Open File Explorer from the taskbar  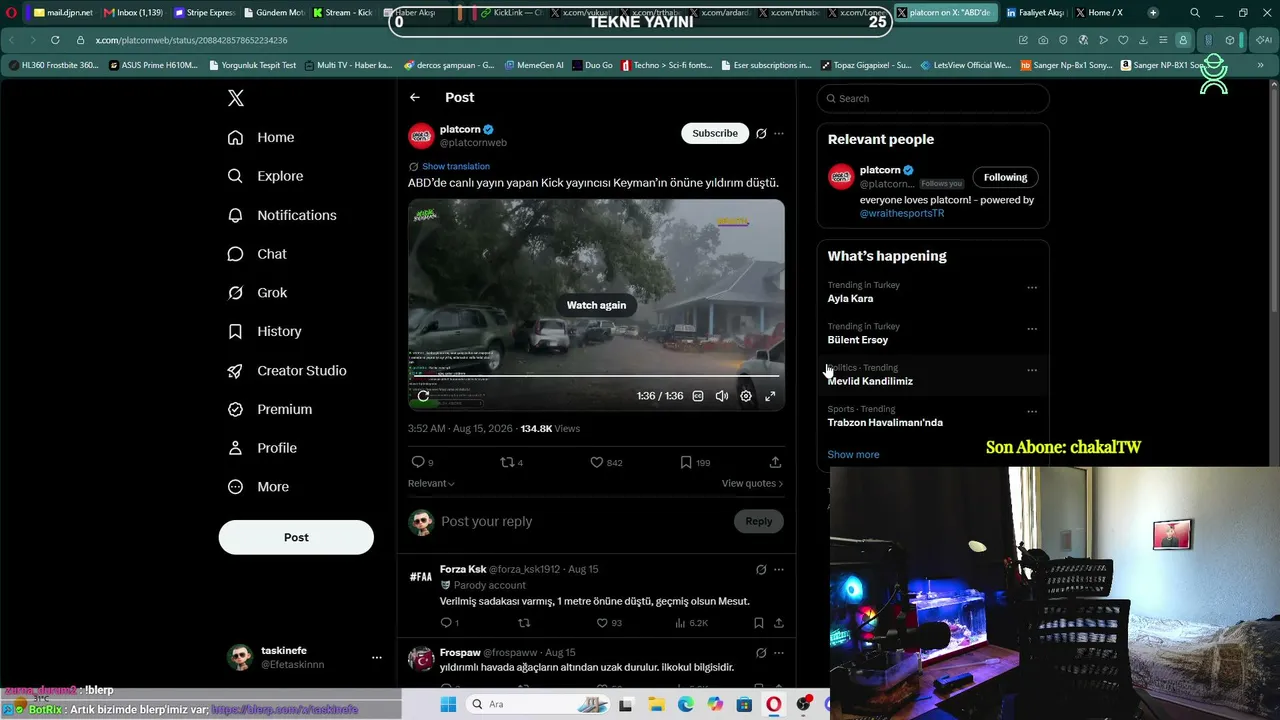coord(656,705)
